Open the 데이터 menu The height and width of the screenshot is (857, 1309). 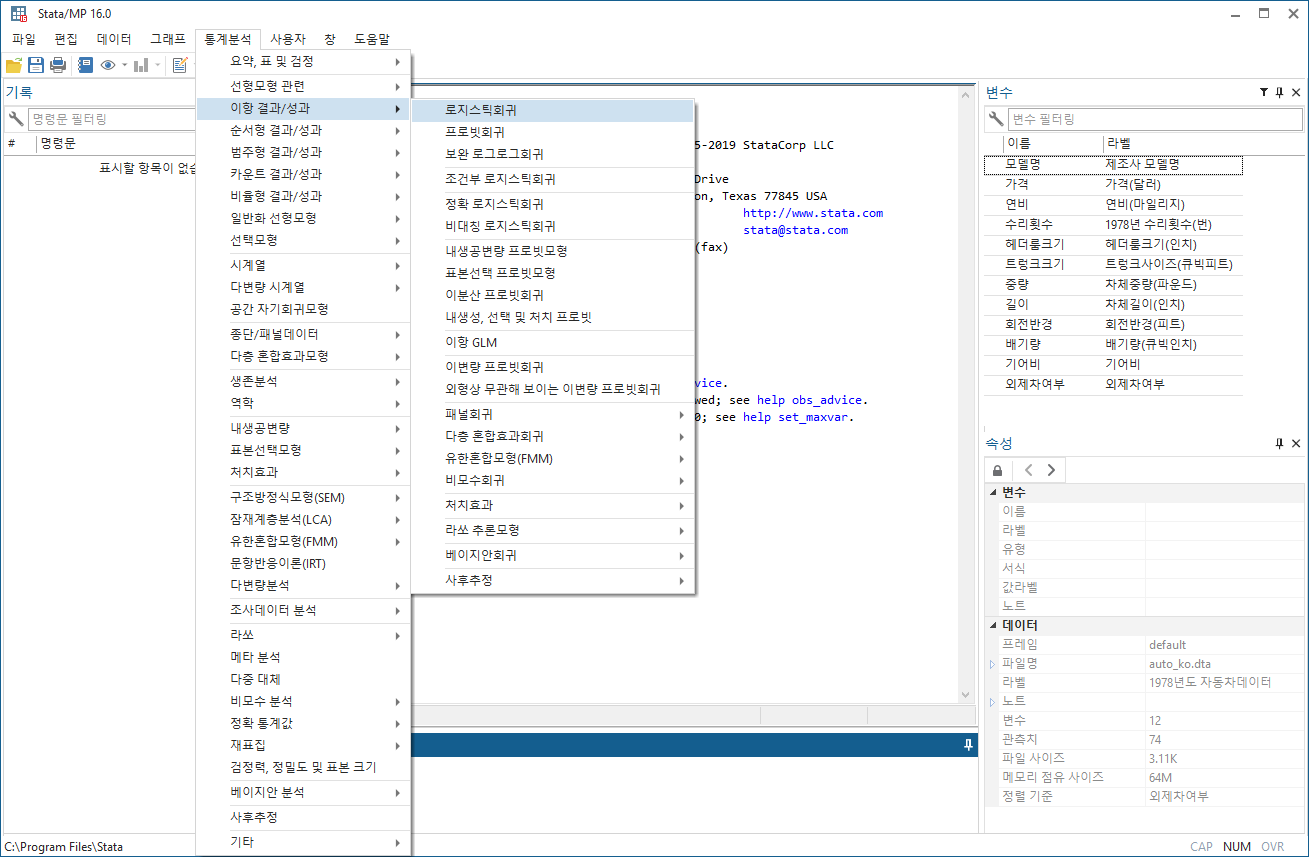114,39
